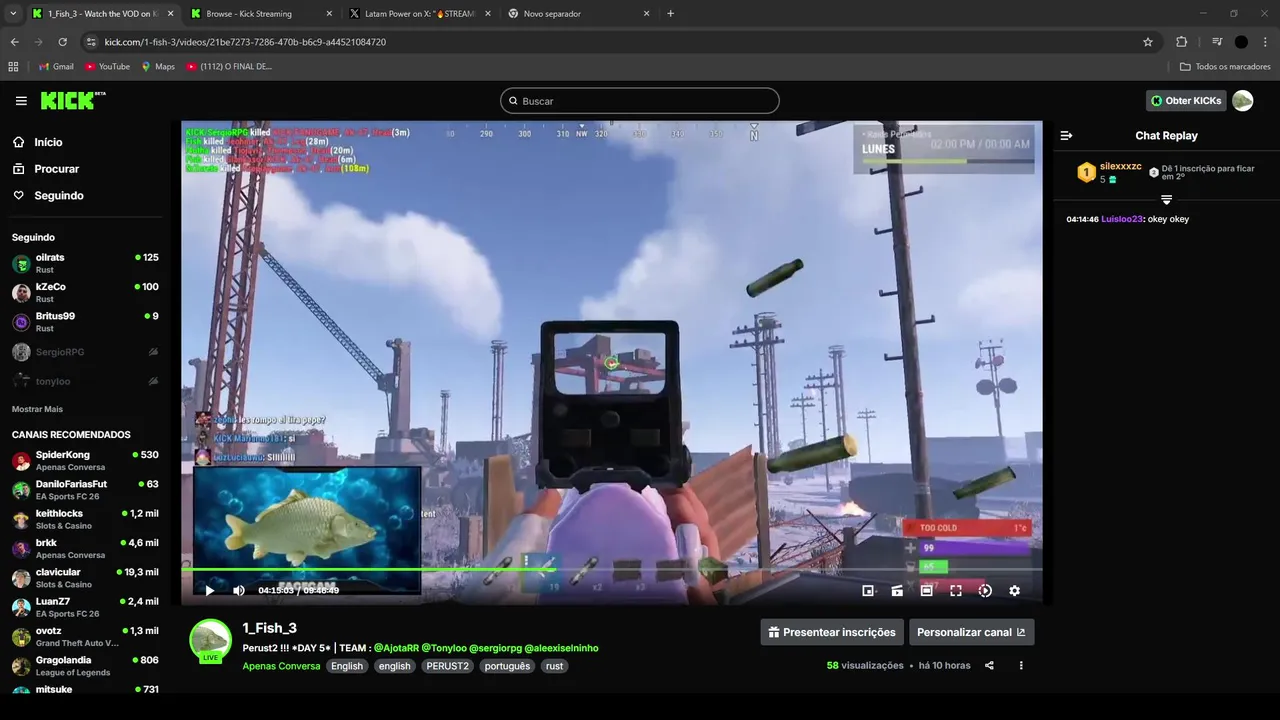
Task: Open a new browser tab with plus button
Action: [670, 14]
